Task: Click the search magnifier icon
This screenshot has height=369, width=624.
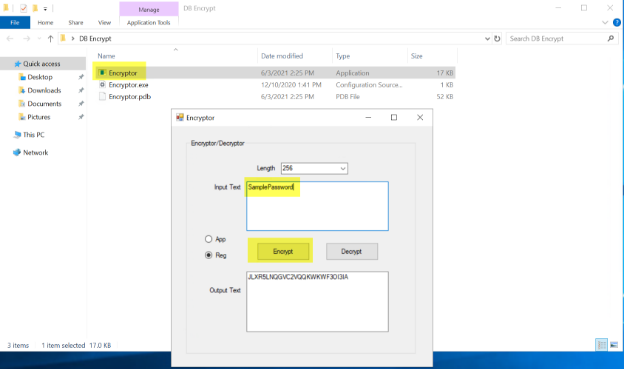Action: pyautogui.click(x=610, y=39)
